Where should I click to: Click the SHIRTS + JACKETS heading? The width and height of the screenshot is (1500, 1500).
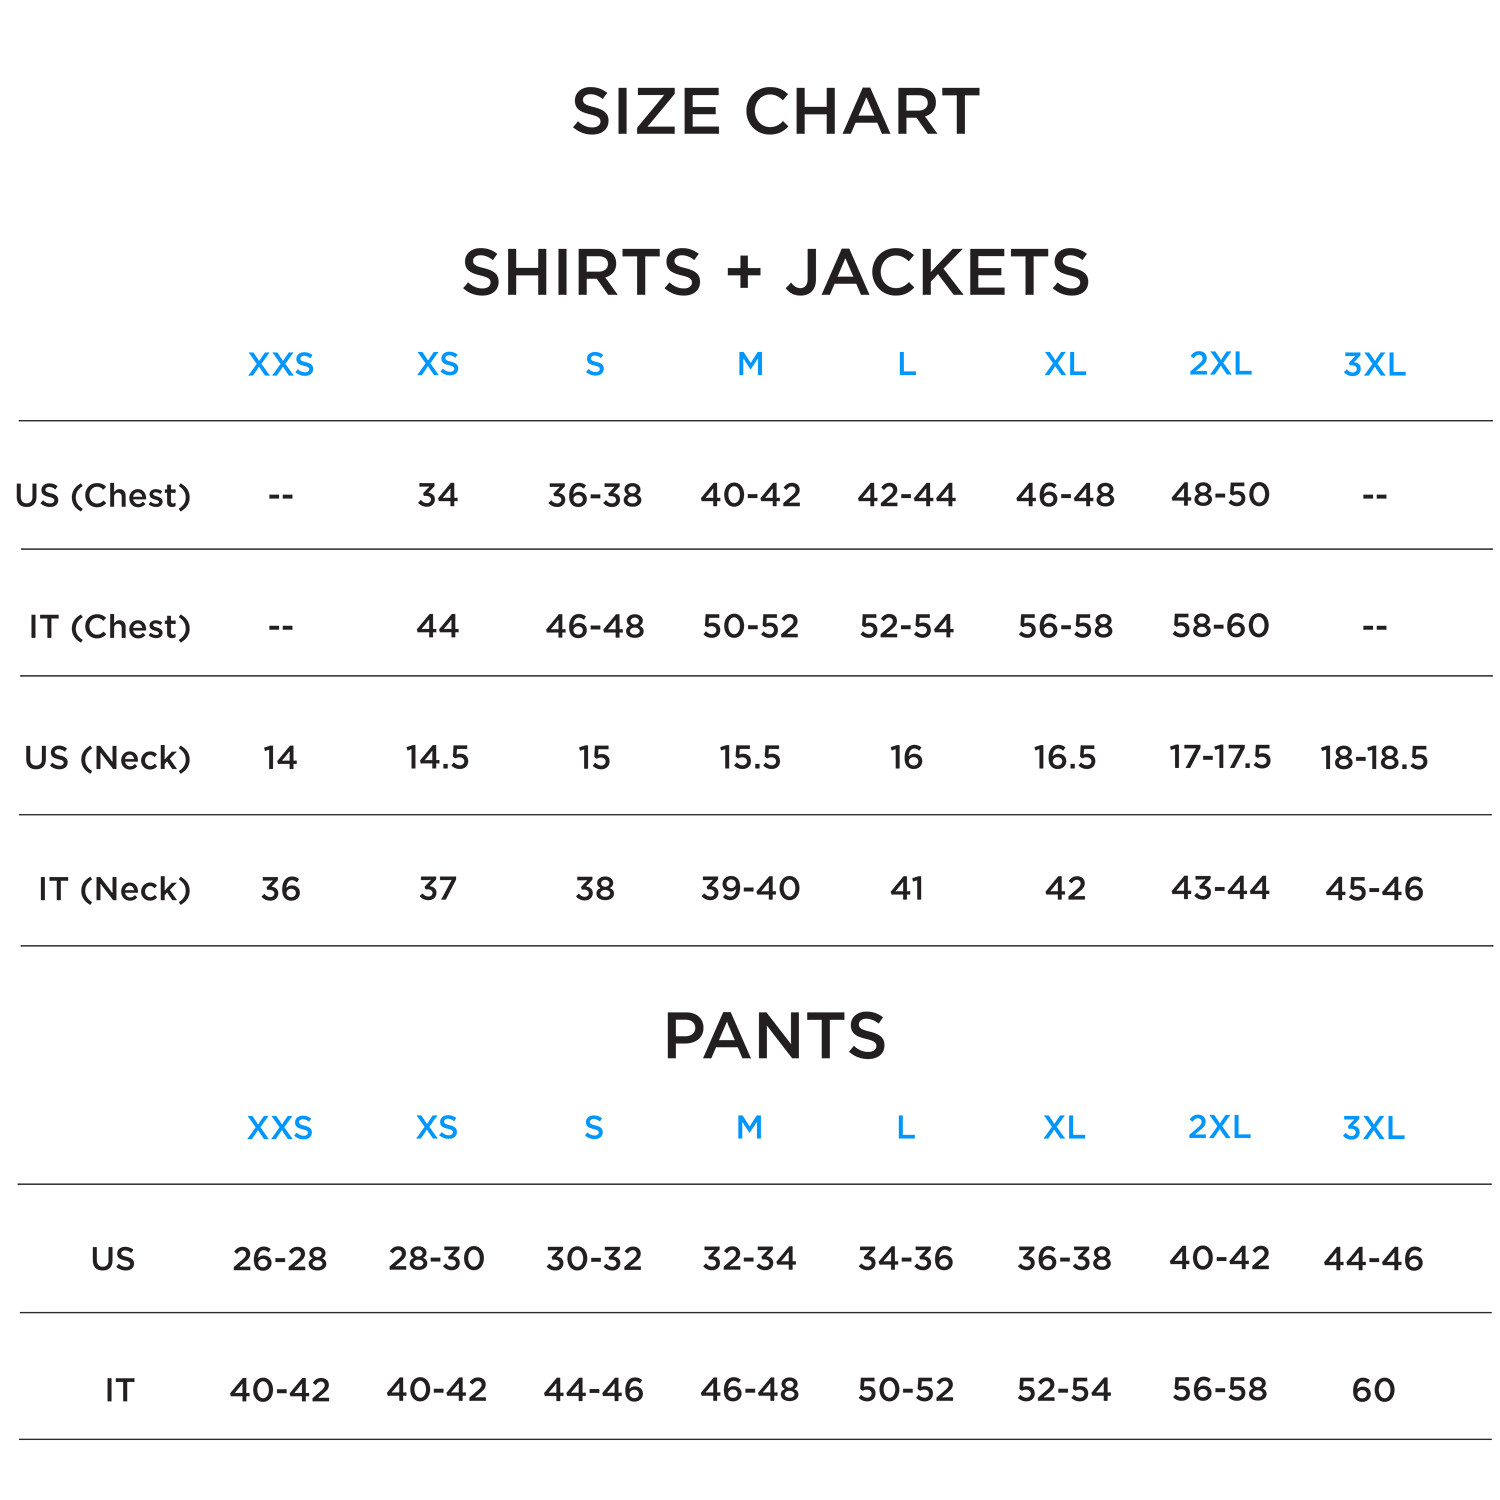[x=775, y=272]
